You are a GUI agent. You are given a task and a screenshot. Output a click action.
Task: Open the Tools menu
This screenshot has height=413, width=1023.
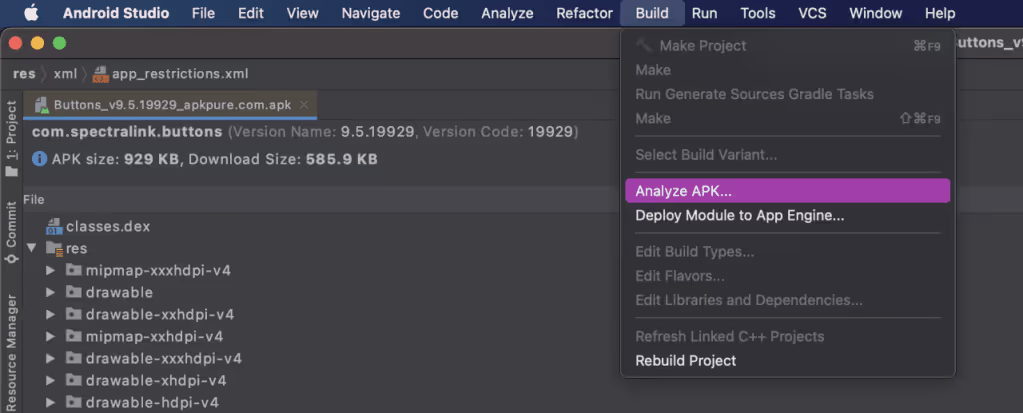pos(758,13)
